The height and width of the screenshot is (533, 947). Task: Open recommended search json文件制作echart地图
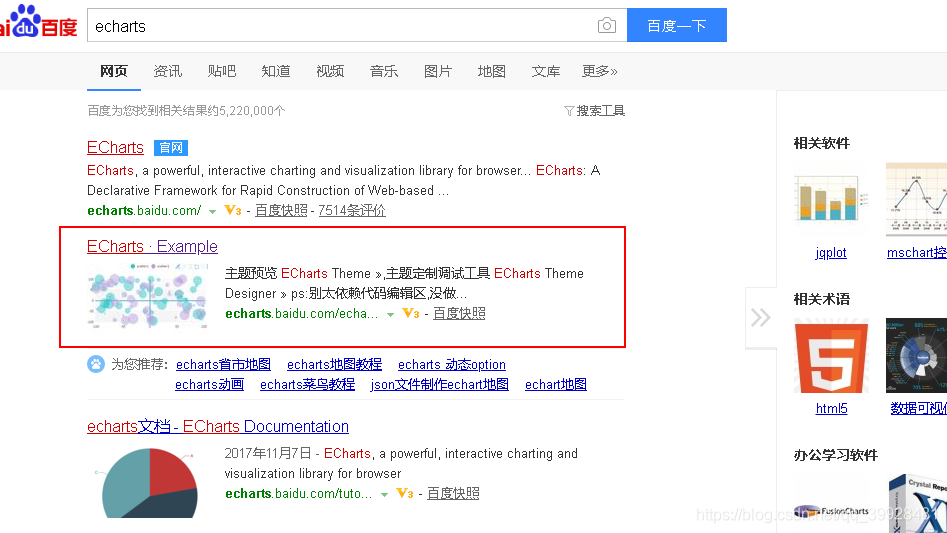[x=440, y=385]
